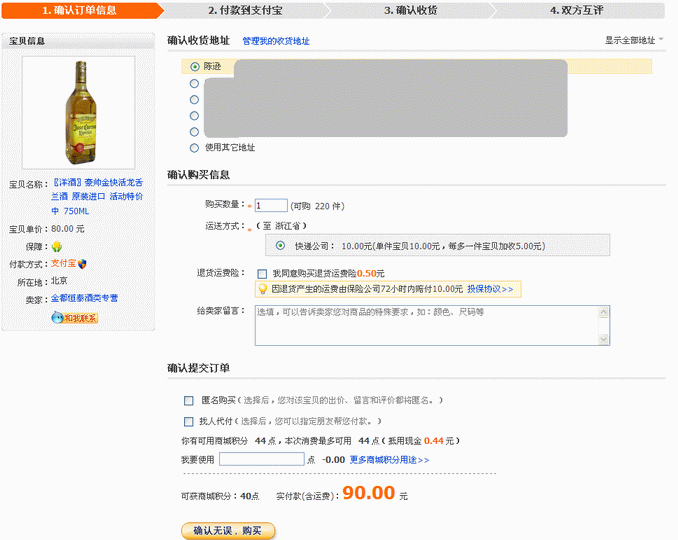Open the 投保协议 link
This screenshot has width=678, height=540.
[x=490, y=289]
